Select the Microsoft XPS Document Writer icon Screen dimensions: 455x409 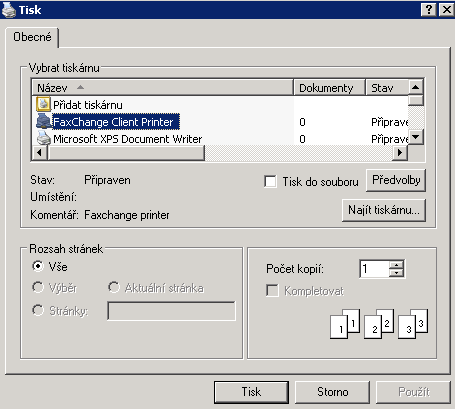43,138
